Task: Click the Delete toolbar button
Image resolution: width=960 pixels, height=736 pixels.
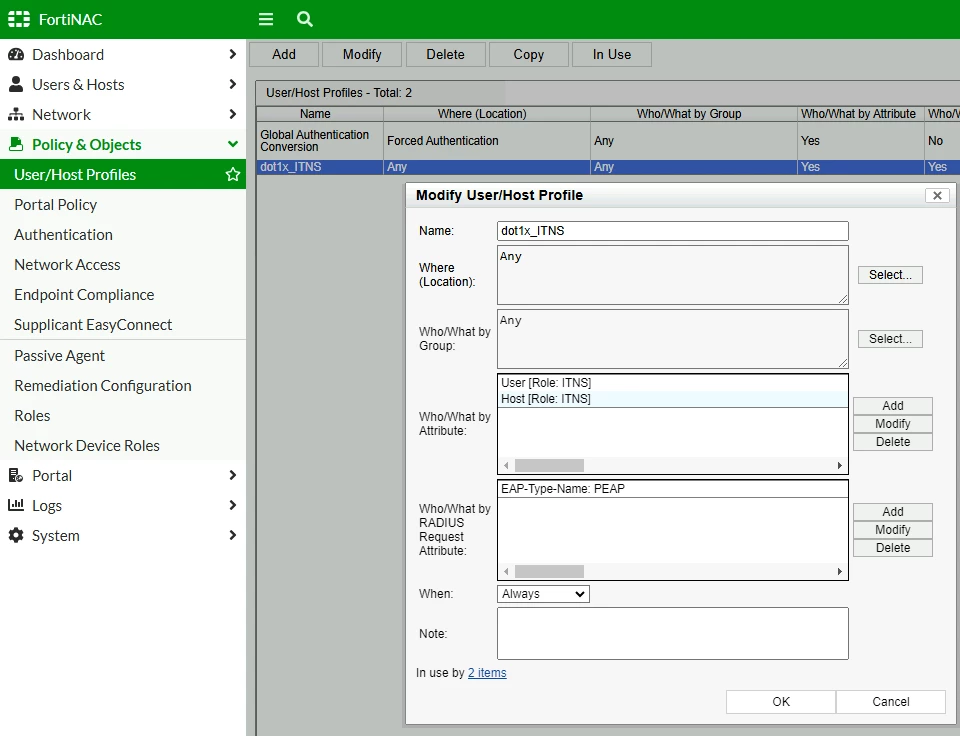Action: pyautogui.click(x=445, y=54)
